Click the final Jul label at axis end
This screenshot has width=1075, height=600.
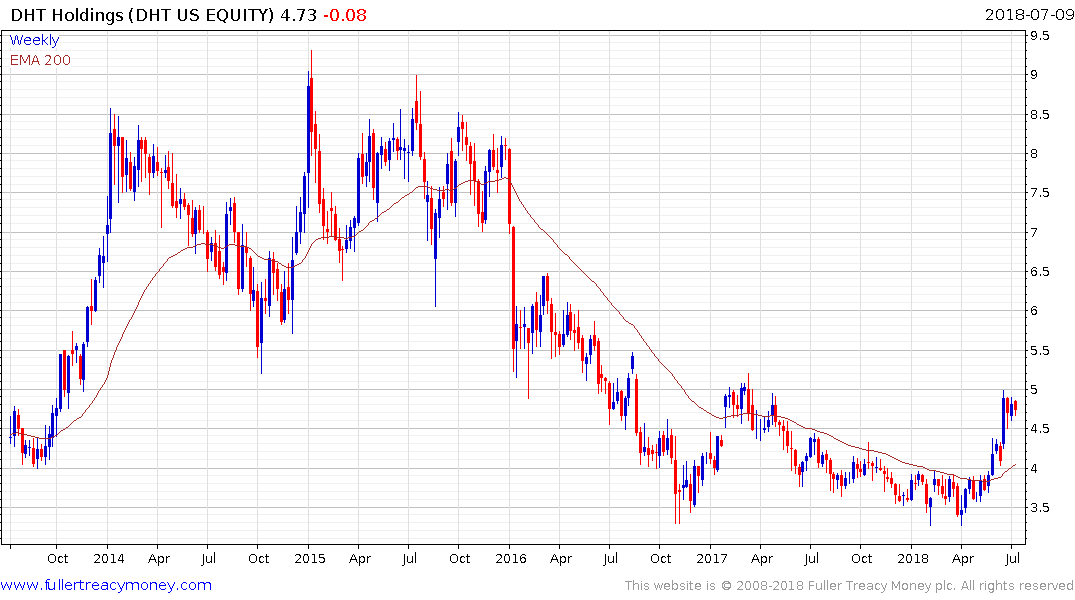[1013, 558]
